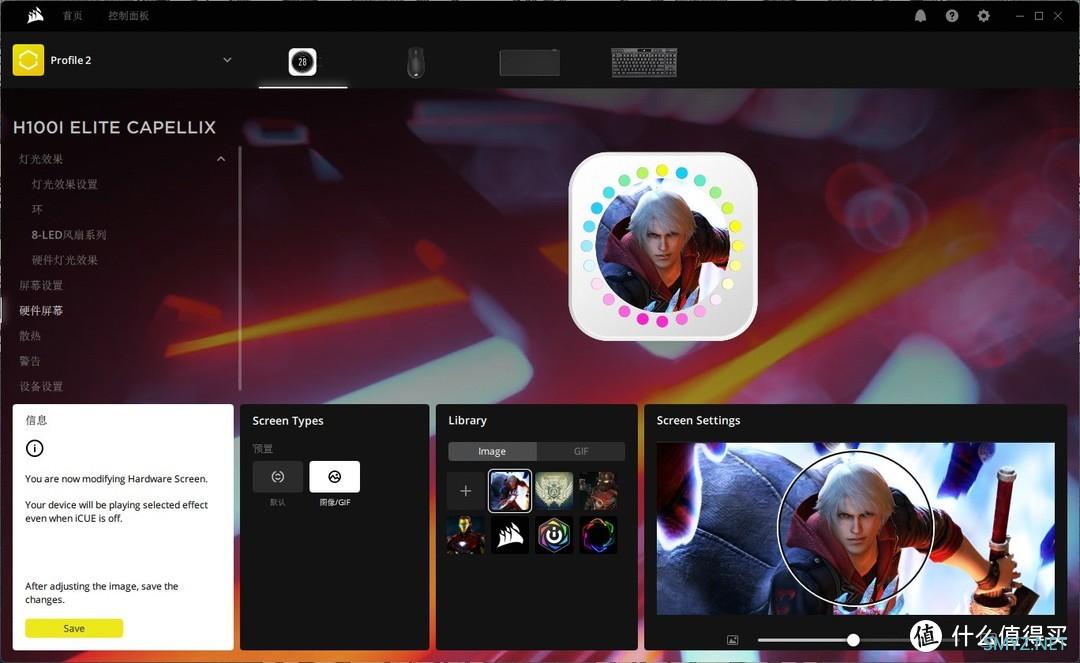Open the 控制面板 dashboard menu
Viewport: 1080px width, 663px height.
[128, 15]
